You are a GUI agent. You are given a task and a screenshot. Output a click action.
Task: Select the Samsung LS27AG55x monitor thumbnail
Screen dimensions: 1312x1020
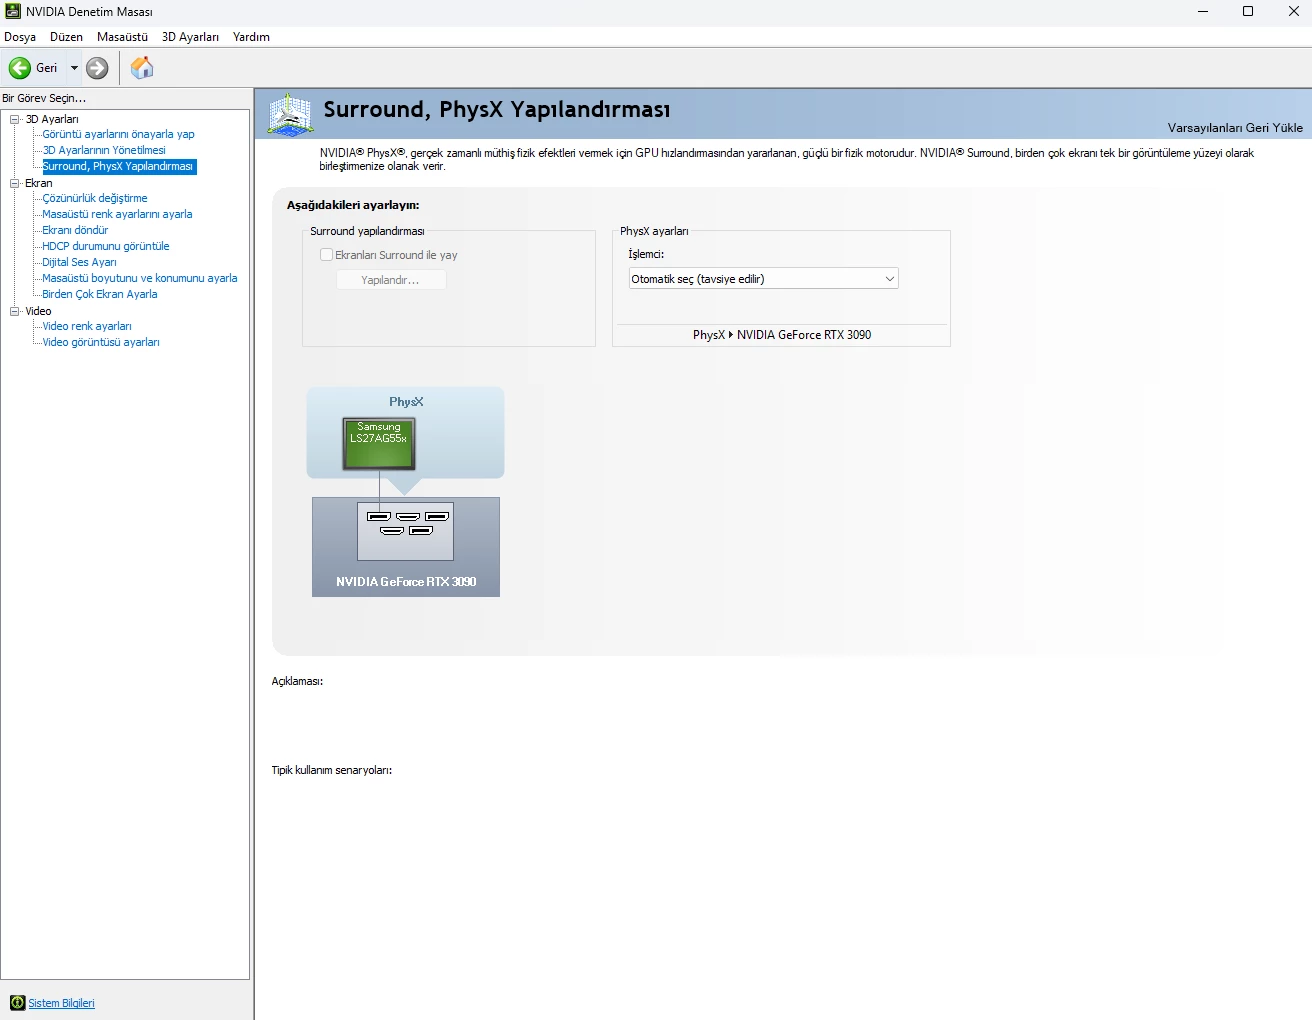tap(379, 444)
